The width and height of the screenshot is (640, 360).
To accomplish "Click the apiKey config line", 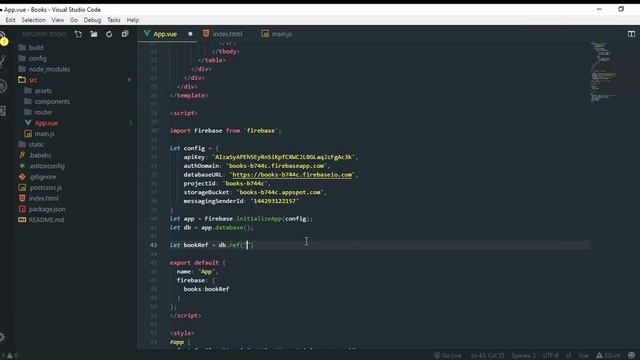I will click(271, 157).
